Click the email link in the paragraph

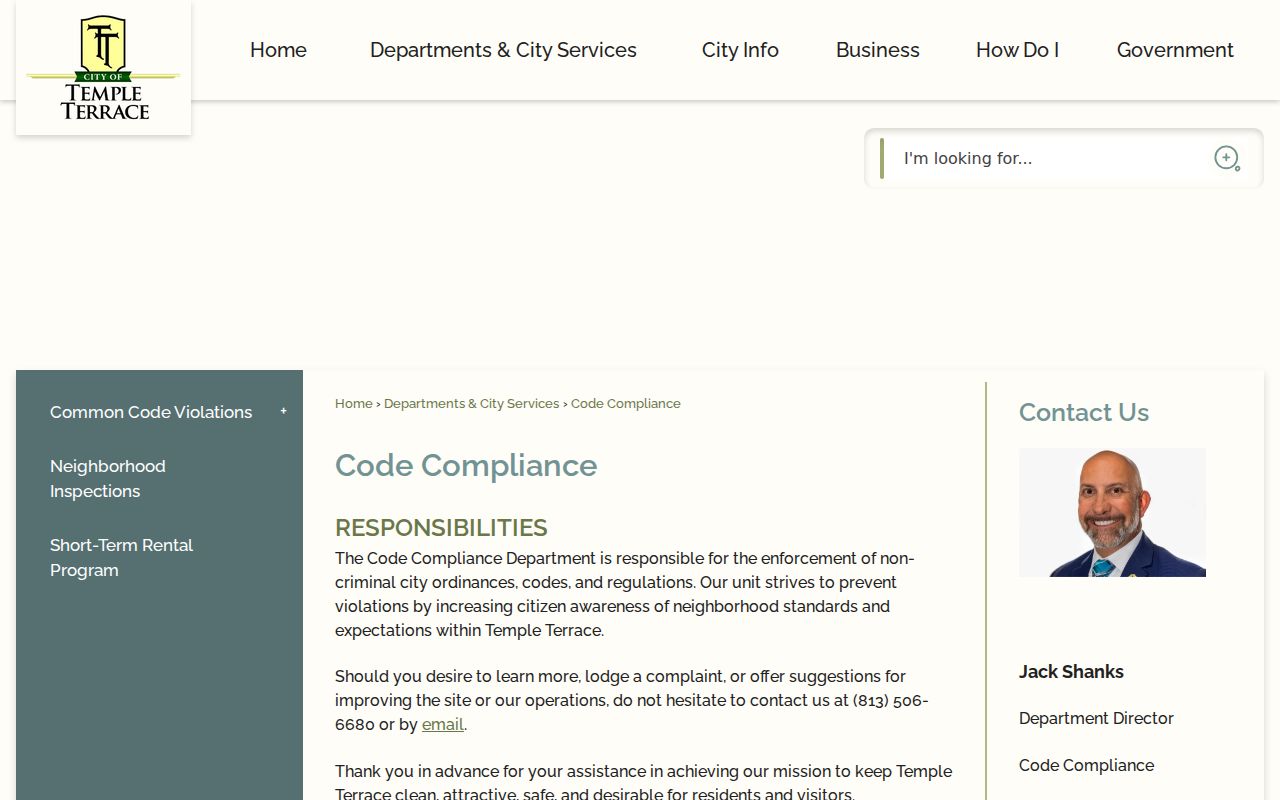tap(443, 724)
